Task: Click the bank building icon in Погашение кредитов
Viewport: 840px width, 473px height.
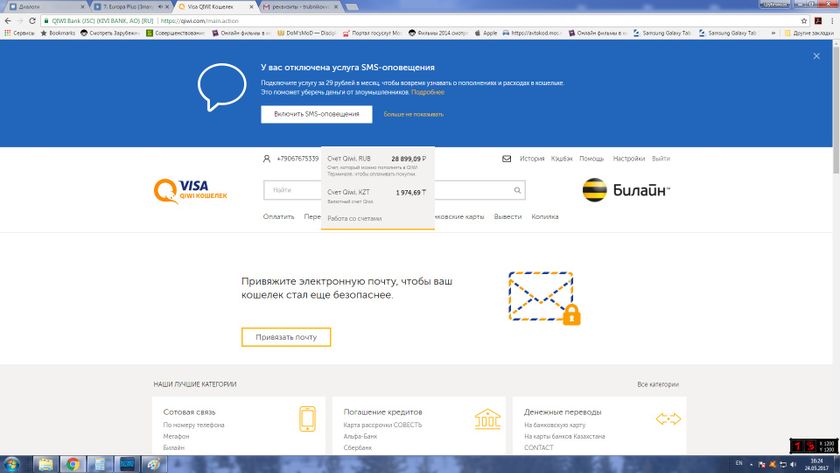Action: tap(488, 418)
